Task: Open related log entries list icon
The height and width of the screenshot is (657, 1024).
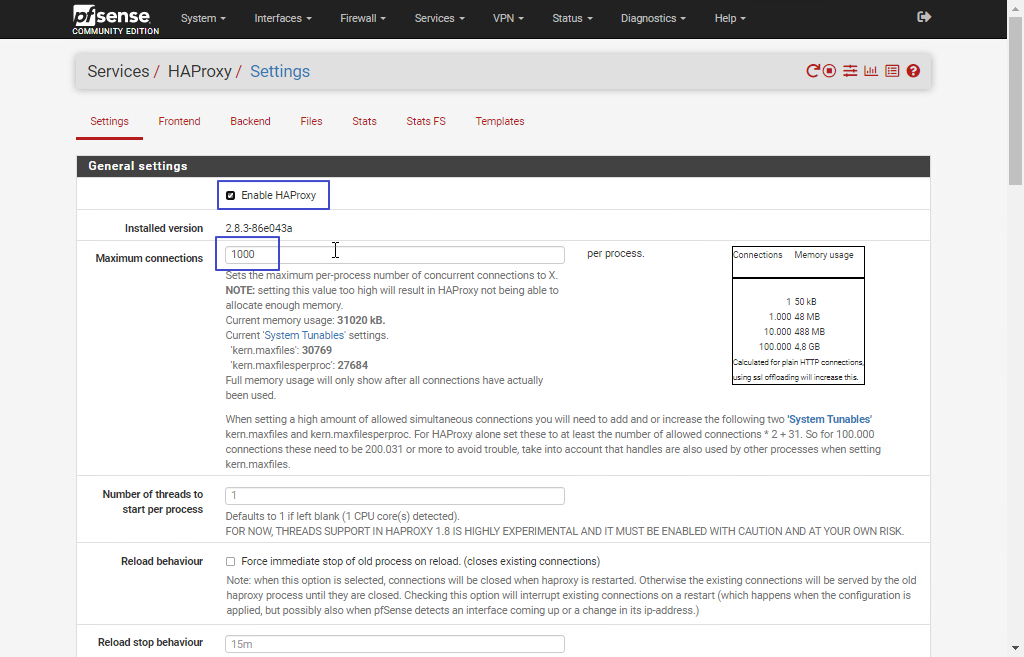Action: 892,71
